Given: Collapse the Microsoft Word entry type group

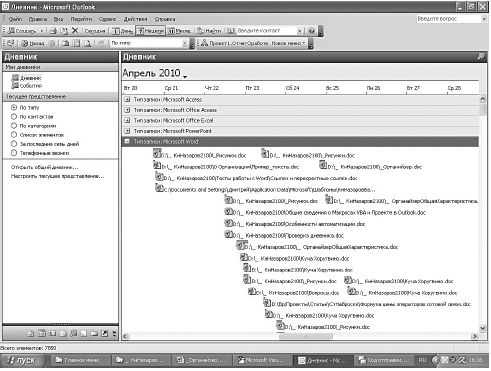Looking at the screenshot, I should click(127, 141).
